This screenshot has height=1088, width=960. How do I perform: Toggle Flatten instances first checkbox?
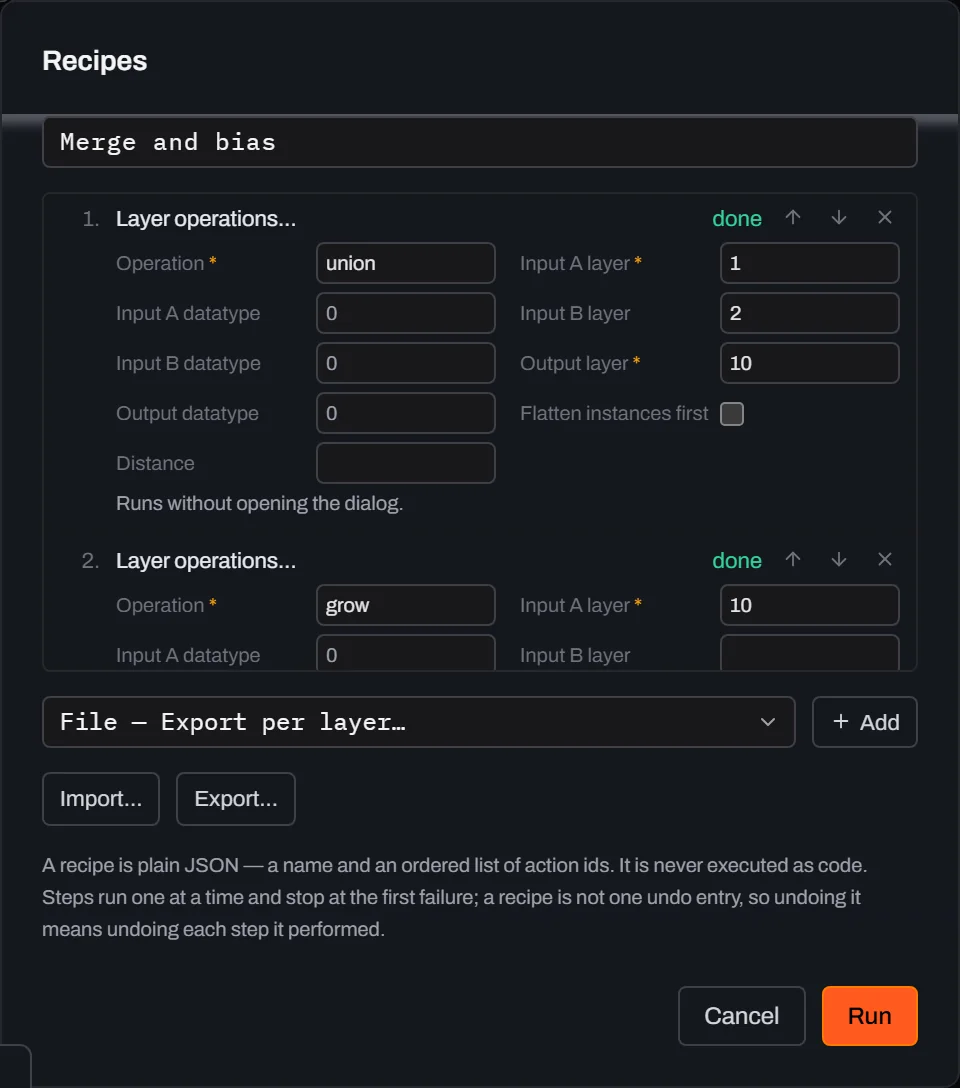click(x=732, y=414)
